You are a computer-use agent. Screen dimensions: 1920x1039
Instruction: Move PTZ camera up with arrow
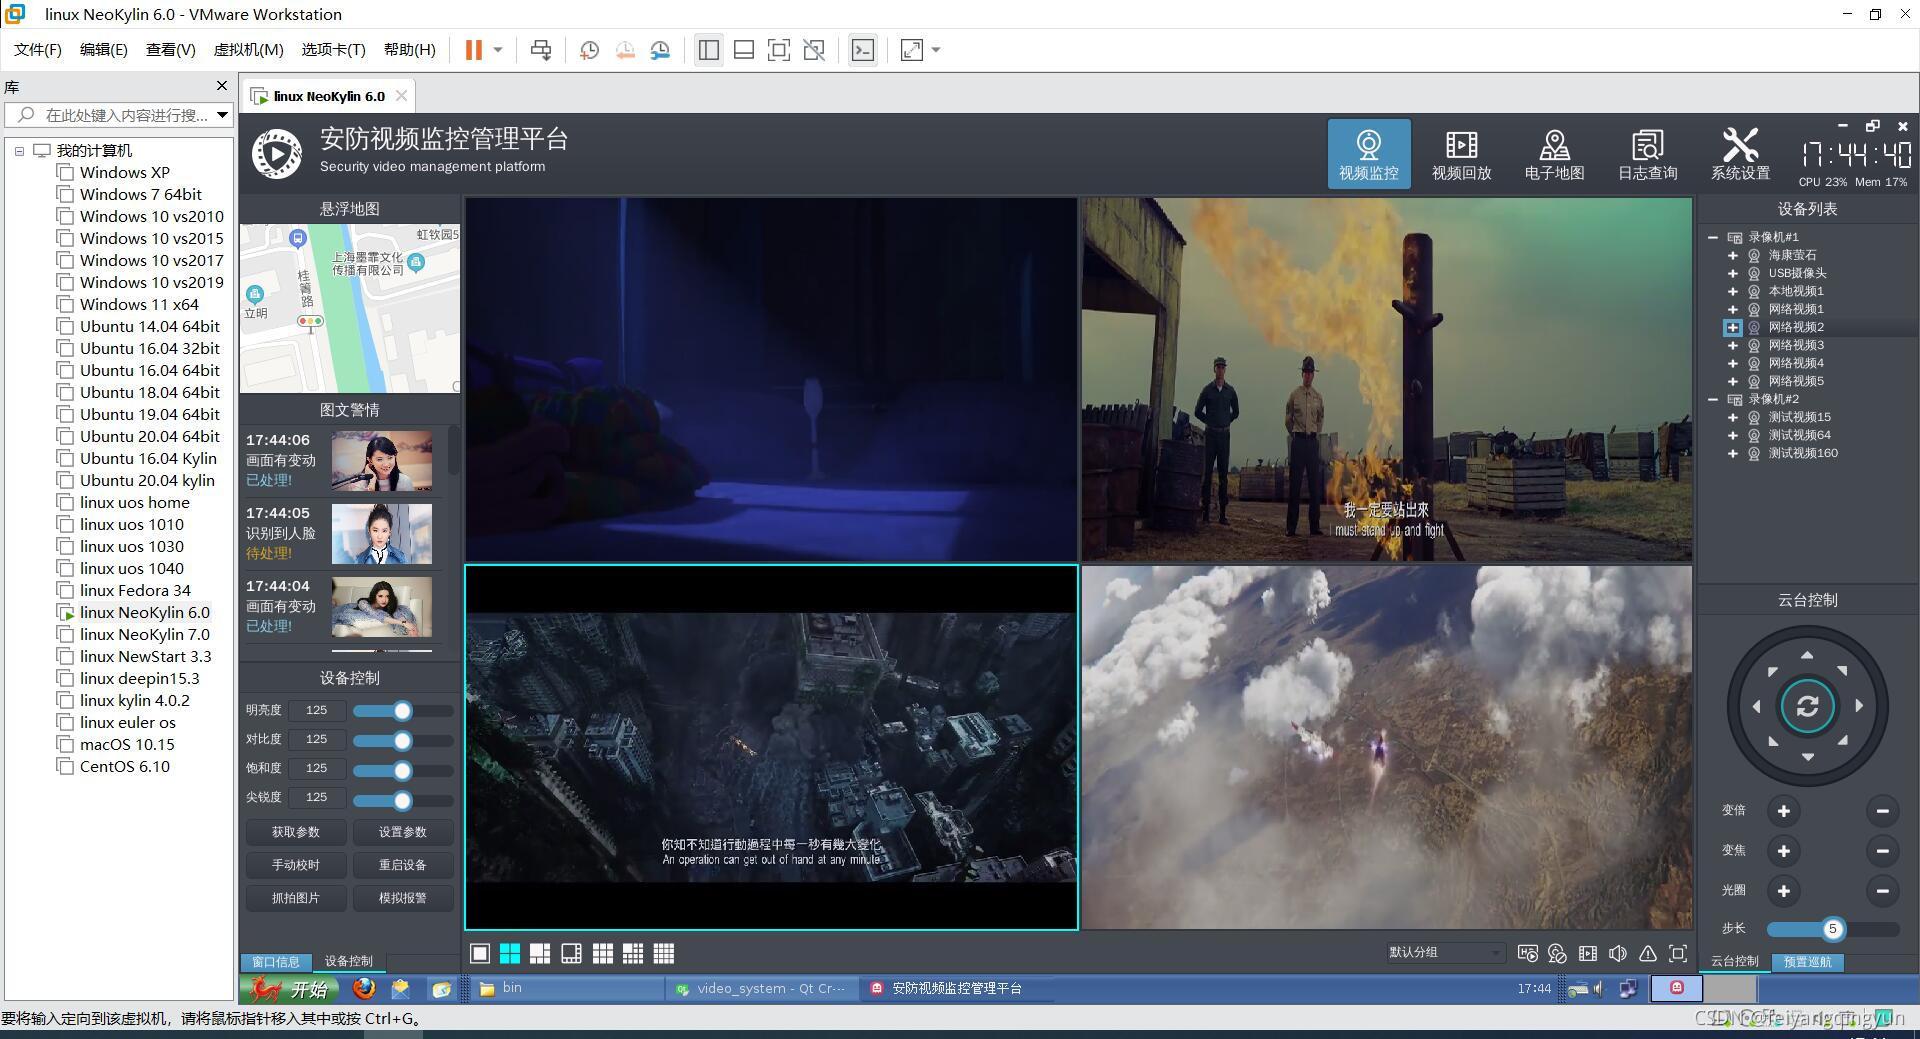(1807, 655)
